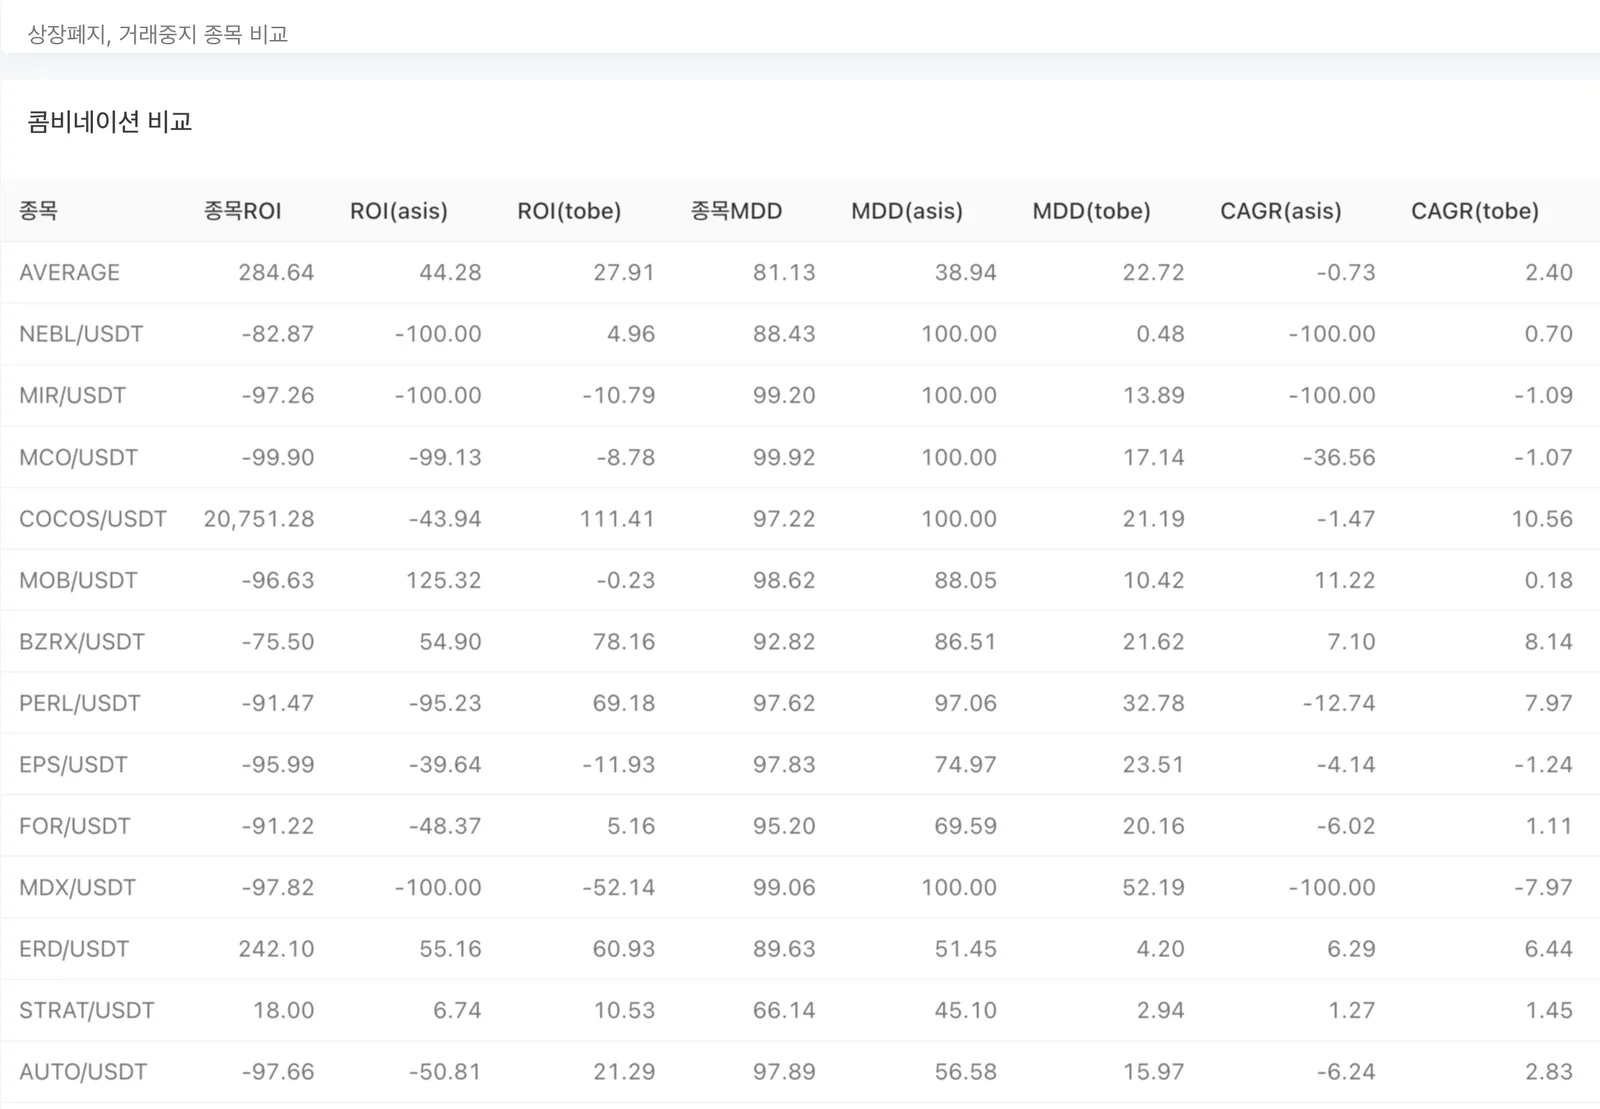
Task: Click the 52.19 MDX MDD(tobe) value
Action: [1153, 887]
